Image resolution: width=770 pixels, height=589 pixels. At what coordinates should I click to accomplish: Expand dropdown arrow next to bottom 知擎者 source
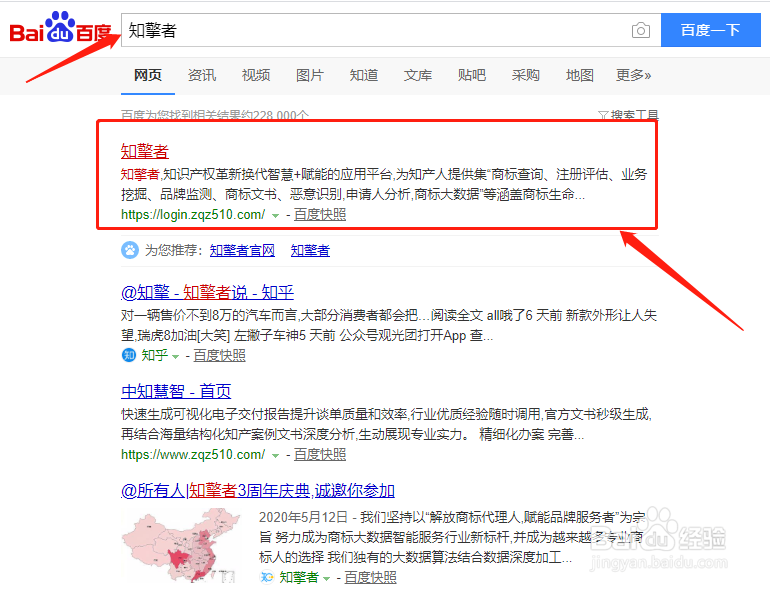click(x=326, y=578)
